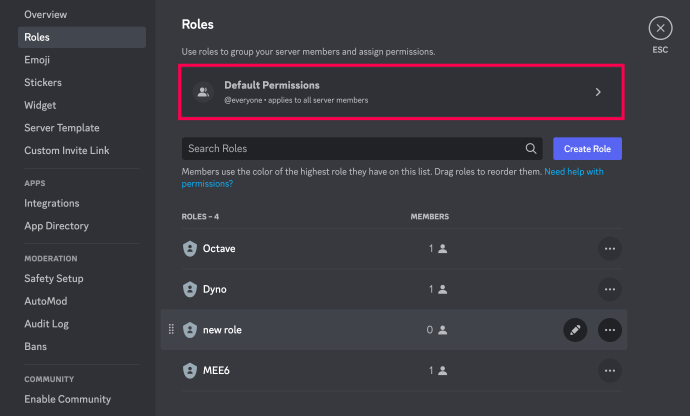
Task: Click the Default Permissions chevron arrow
Action: [x=598, y=92]
